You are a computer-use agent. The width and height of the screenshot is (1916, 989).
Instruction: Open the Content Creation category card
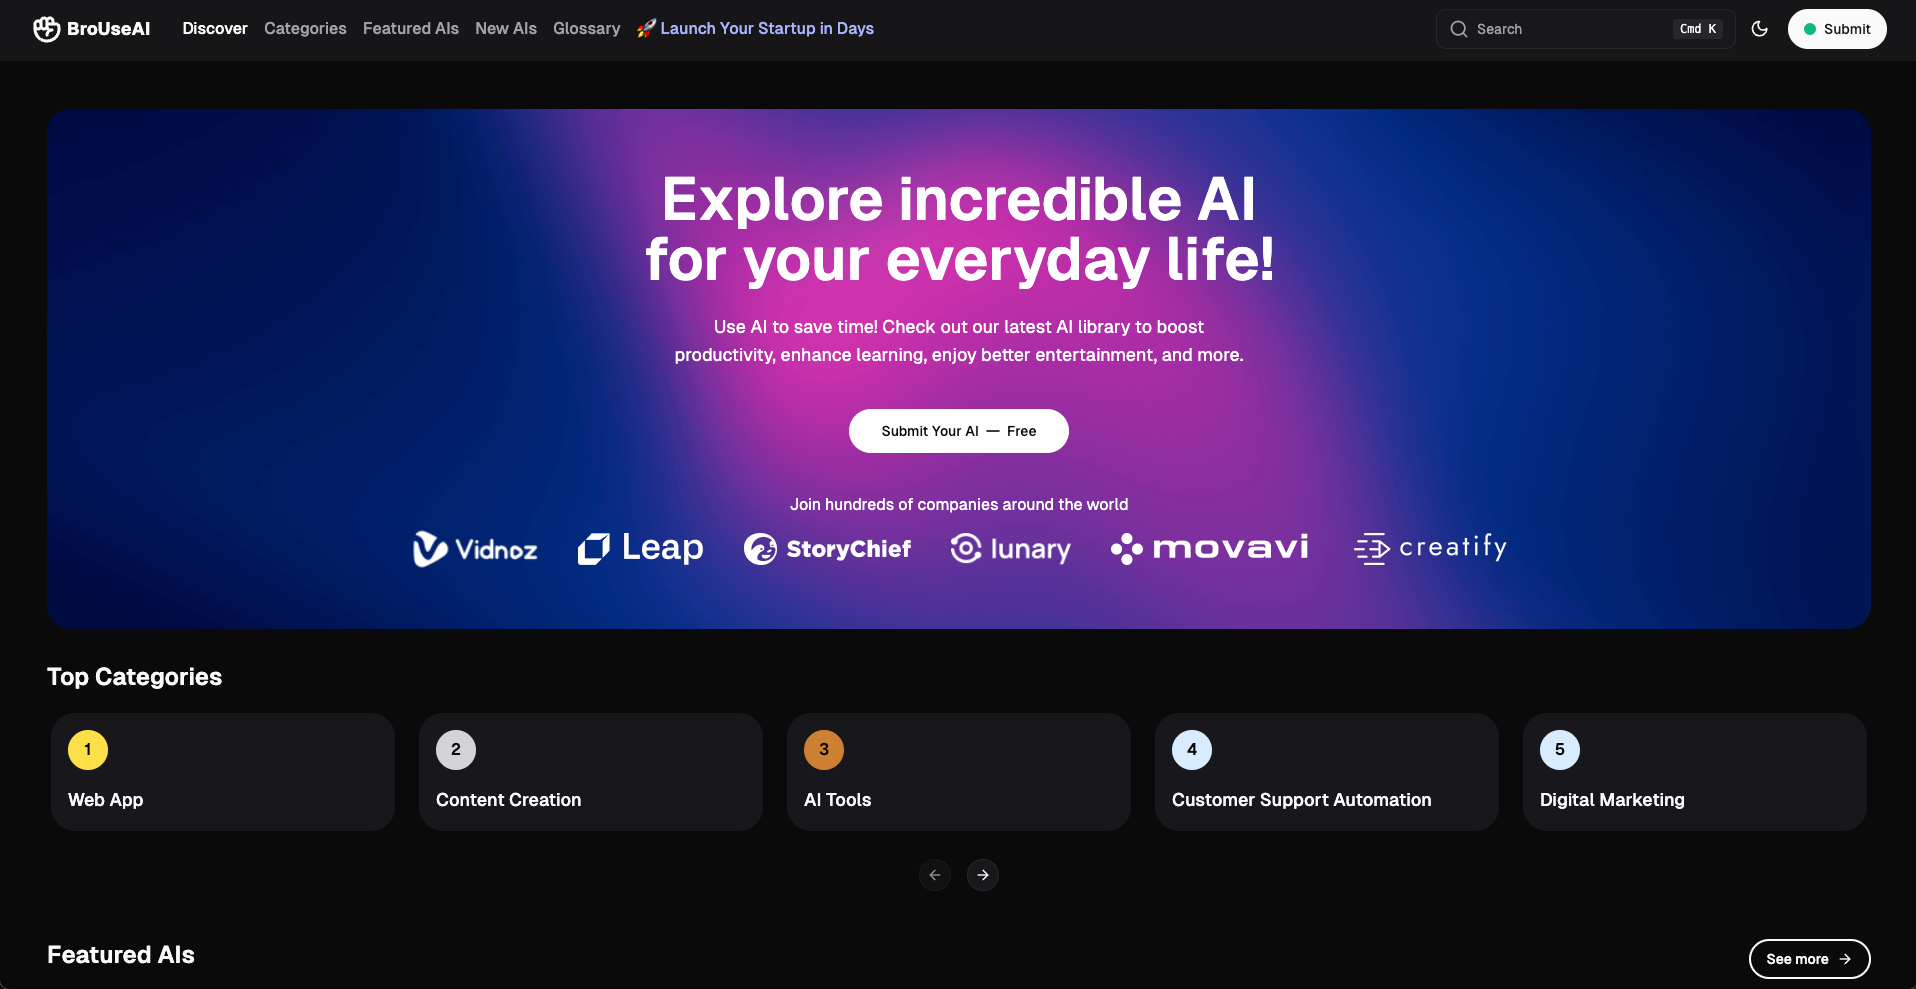coord(591,772)
